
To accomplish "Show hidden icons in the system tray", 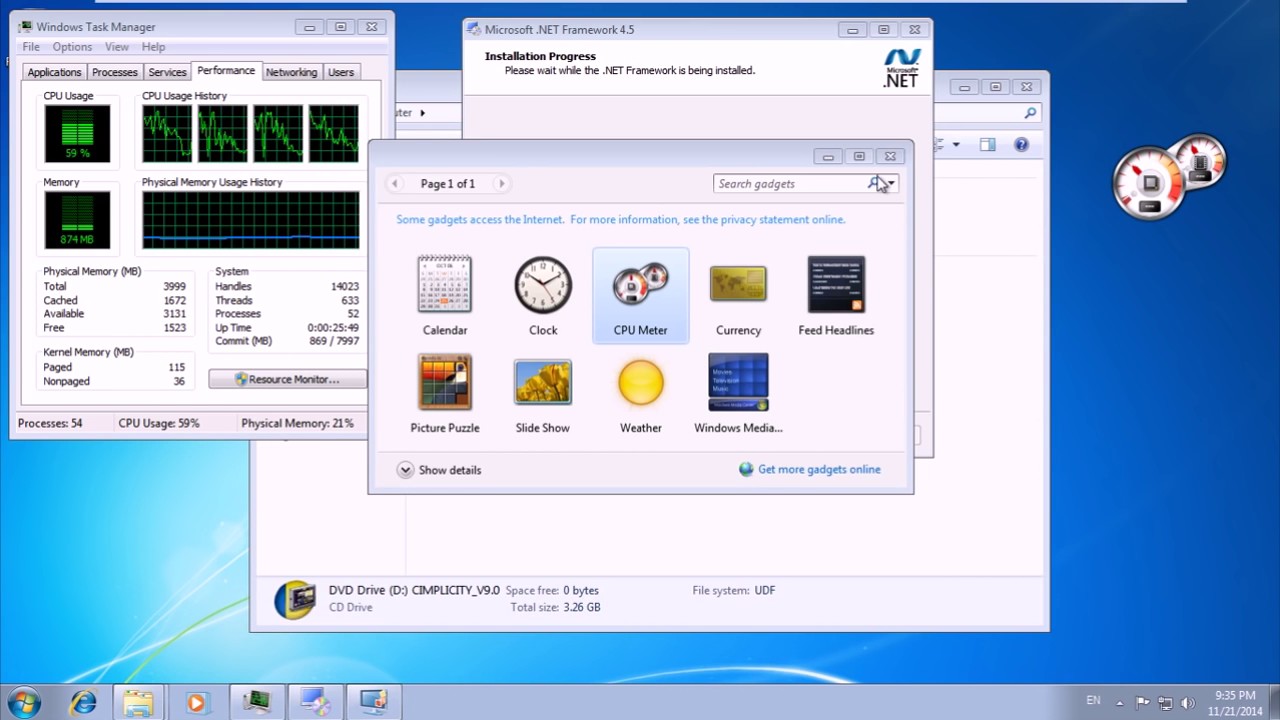I will click(1119, 702).
